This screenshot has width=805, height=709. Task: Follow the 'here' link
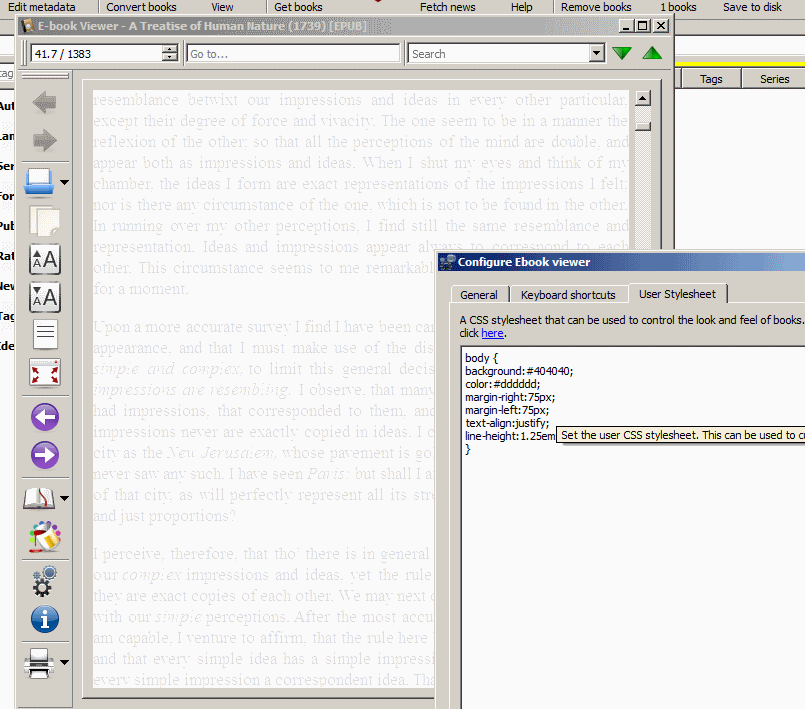pos(492,333)
